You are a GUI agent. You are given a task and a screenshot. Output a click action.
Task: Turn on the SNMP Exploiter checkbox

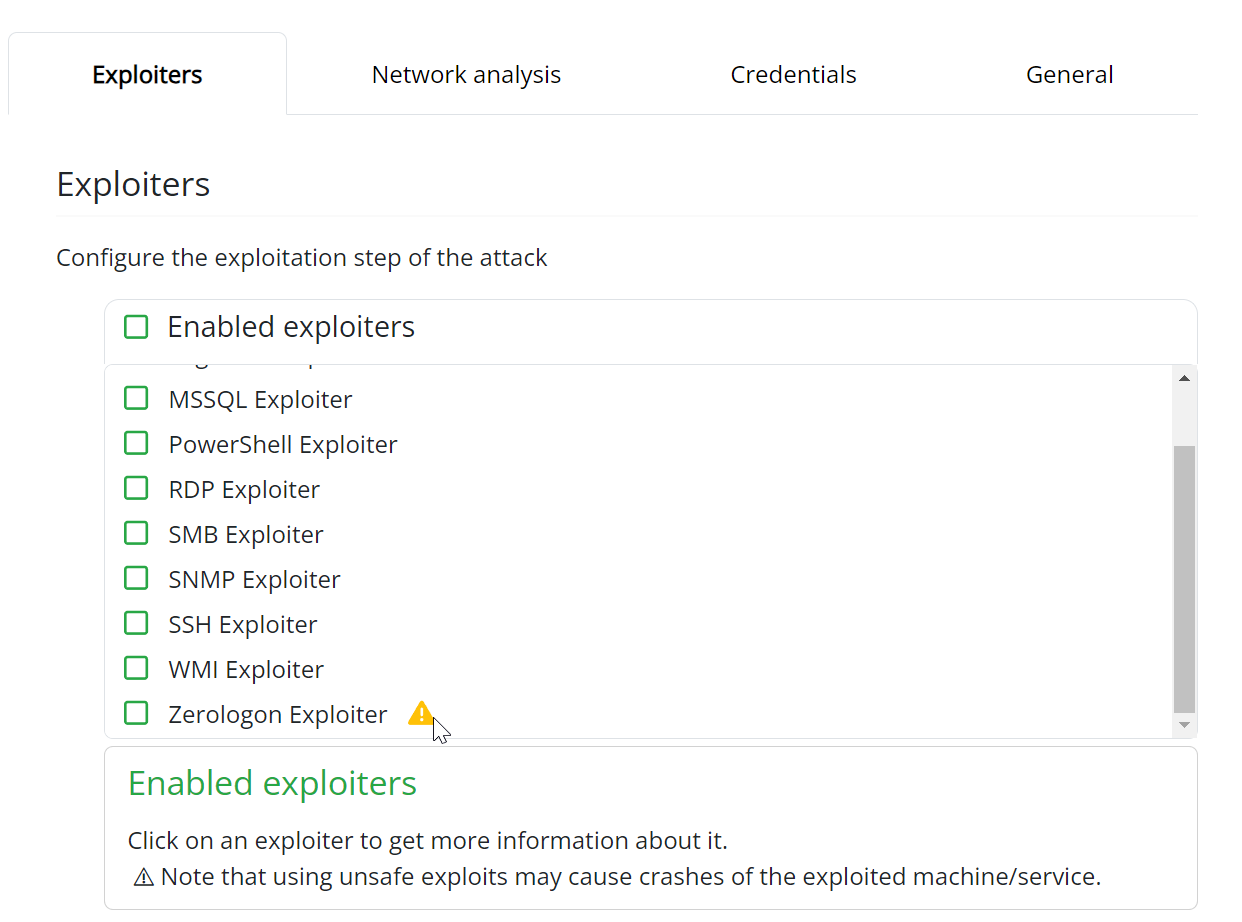[136, 578]
